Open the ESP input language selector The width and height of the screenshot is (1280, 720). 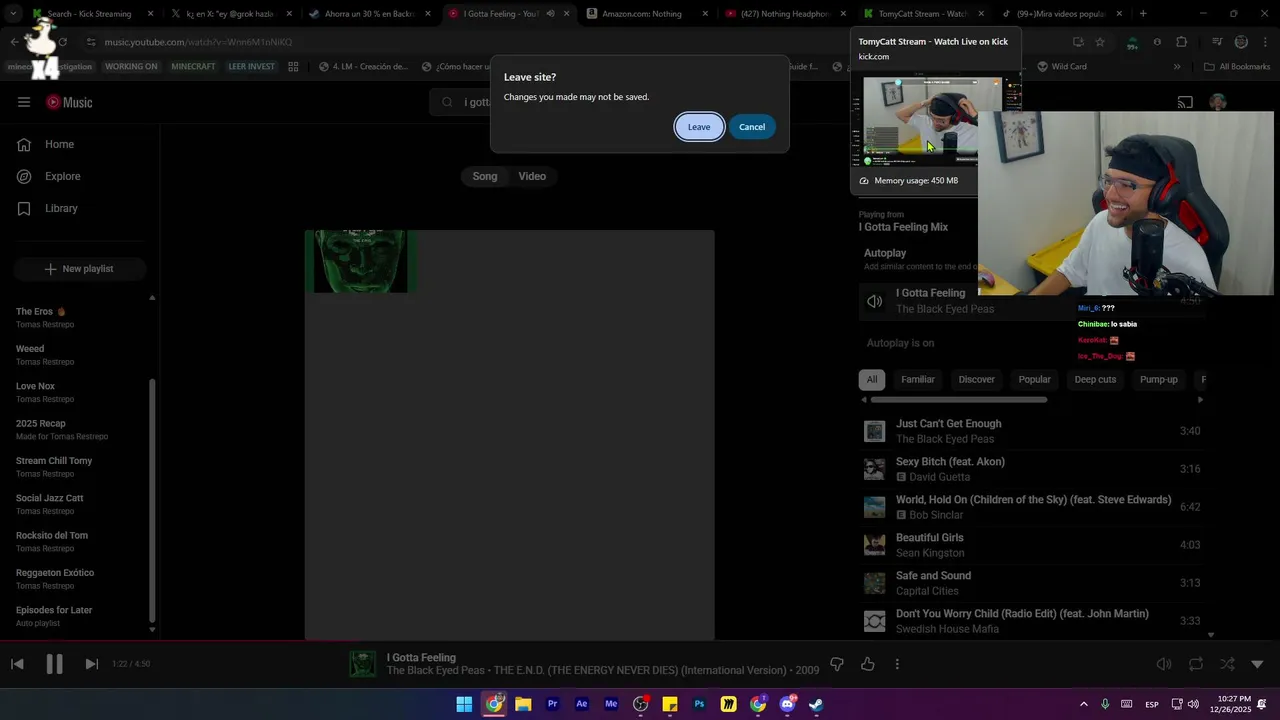[1152, 704]
